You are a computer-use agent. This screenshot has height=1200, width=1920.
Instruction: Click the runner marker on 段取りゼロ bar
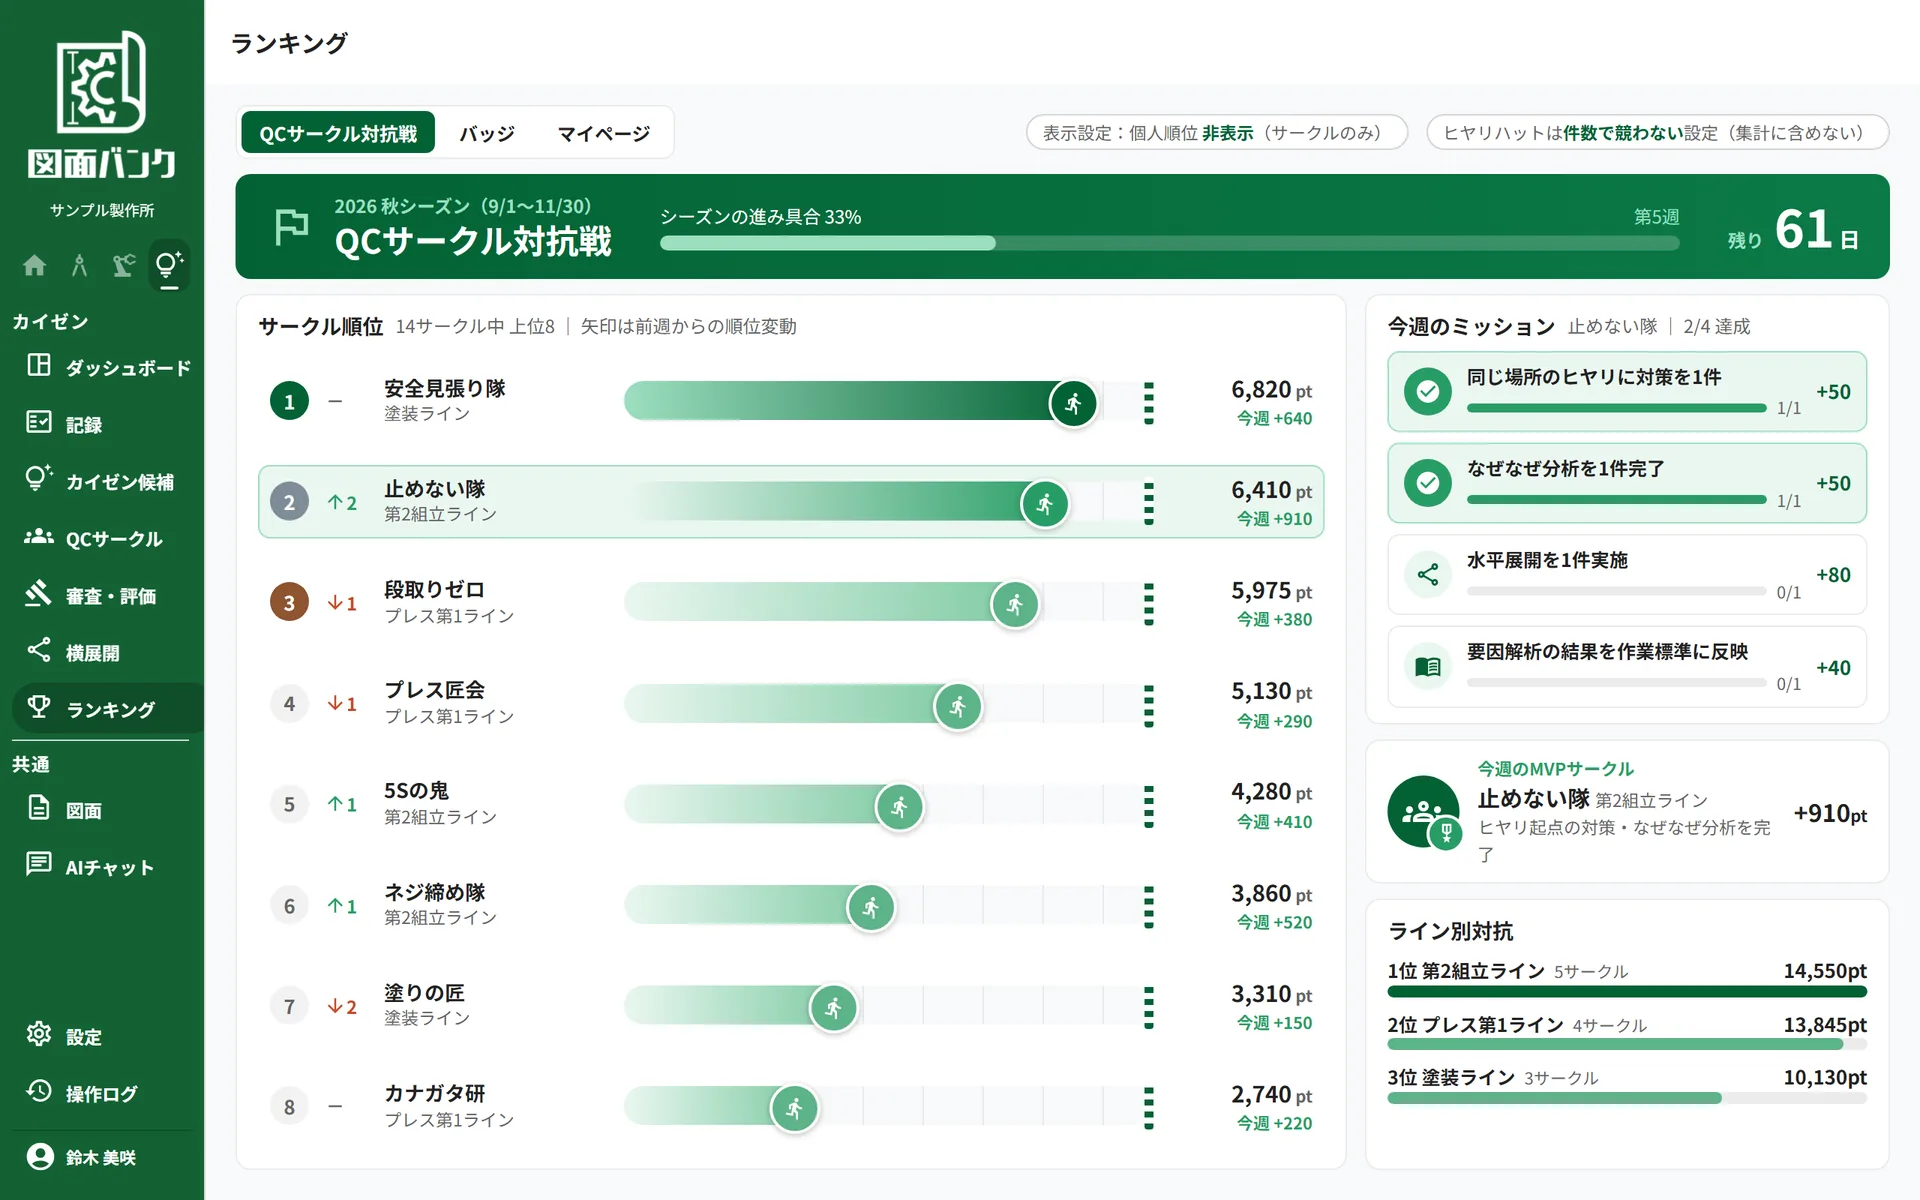coord(1015,604)
